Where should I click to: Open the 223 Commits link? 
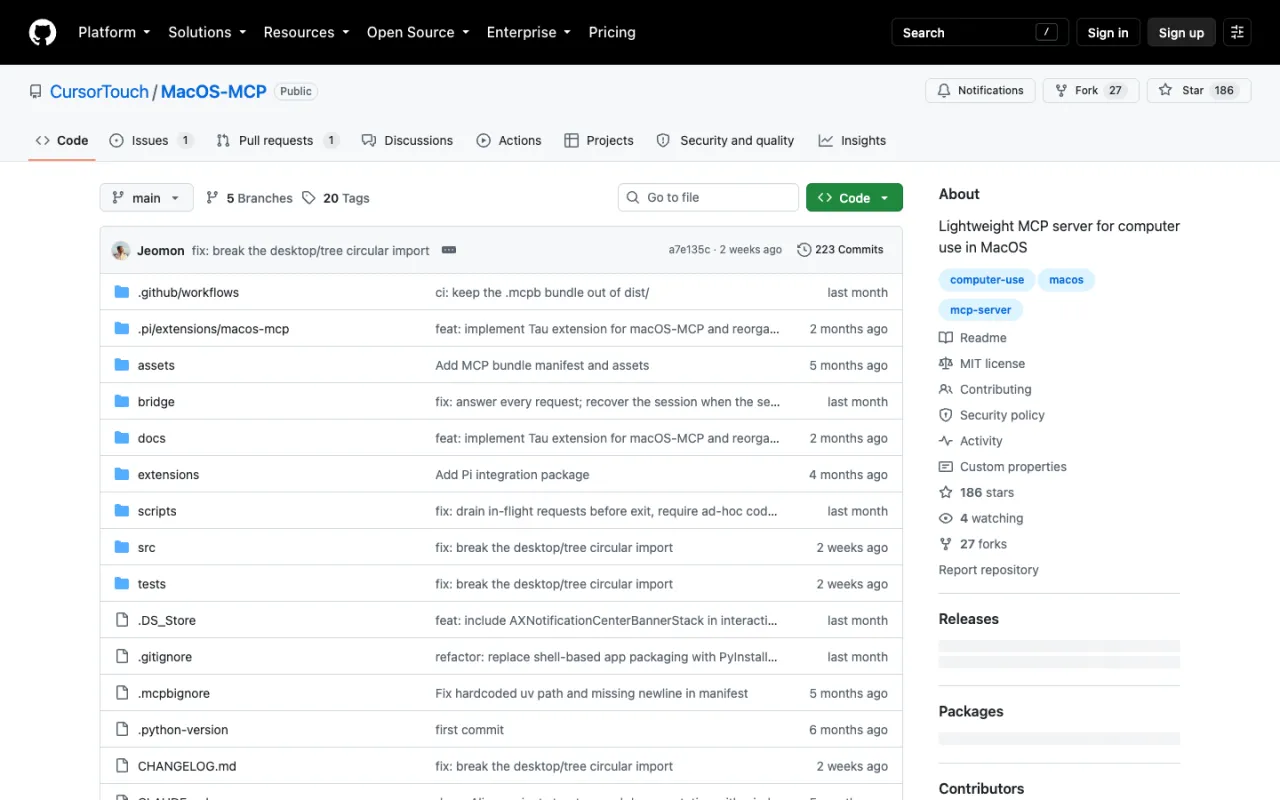point(840,250)
